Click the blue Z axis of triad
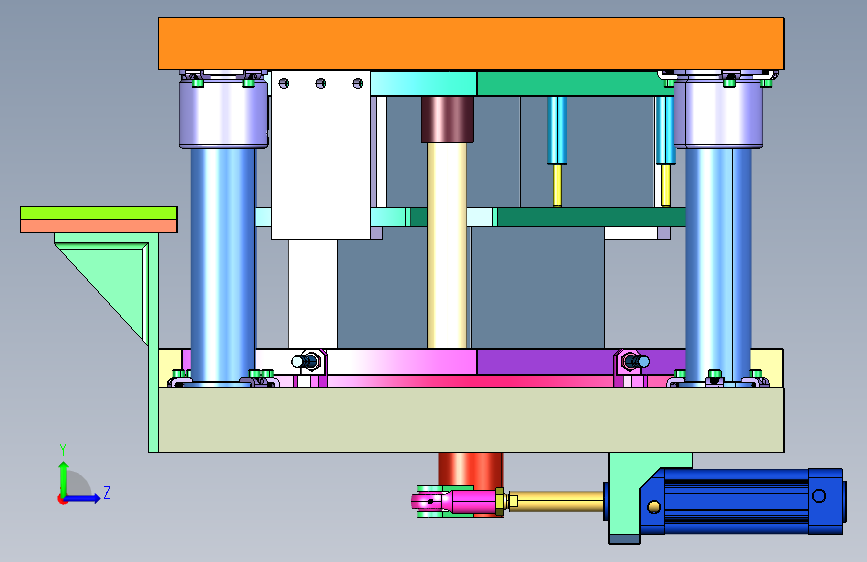 point(83,498)
